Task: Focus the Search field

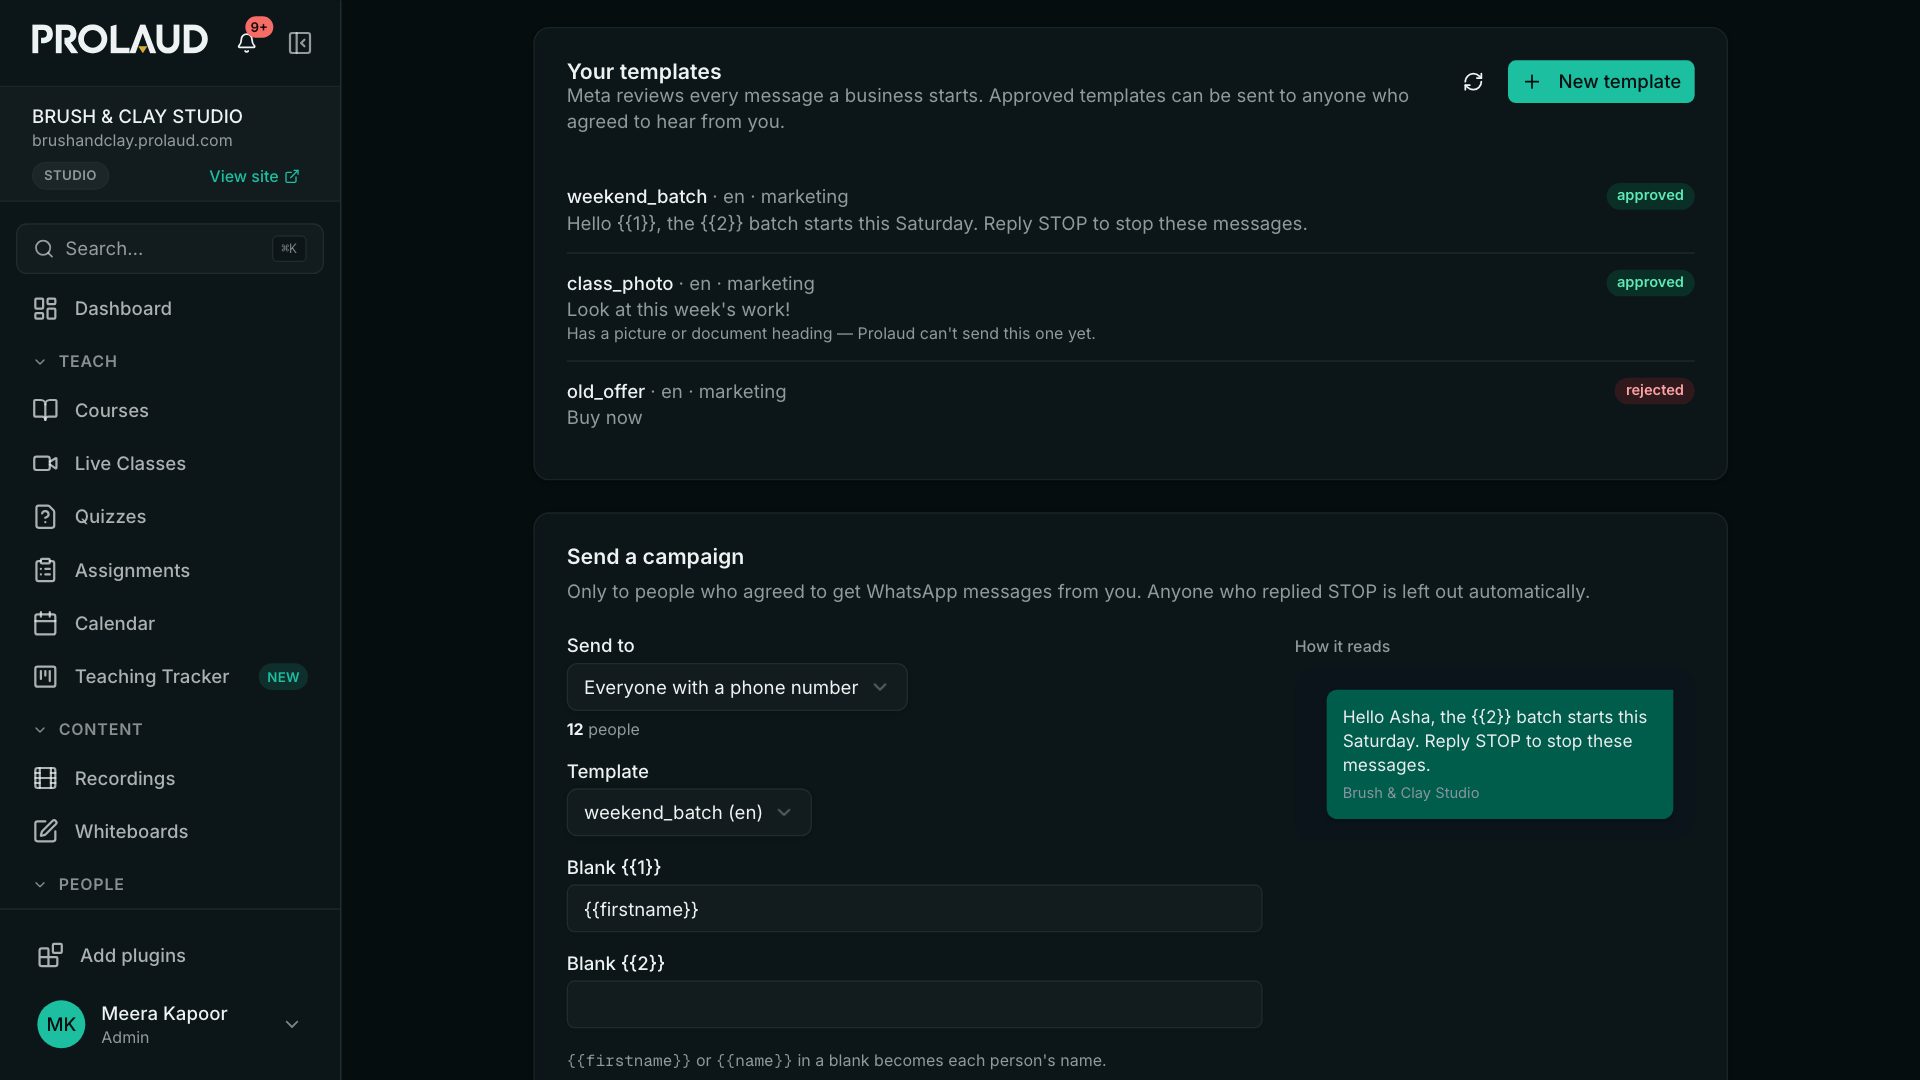Action: pyautogui.click(x=170, y=249)
